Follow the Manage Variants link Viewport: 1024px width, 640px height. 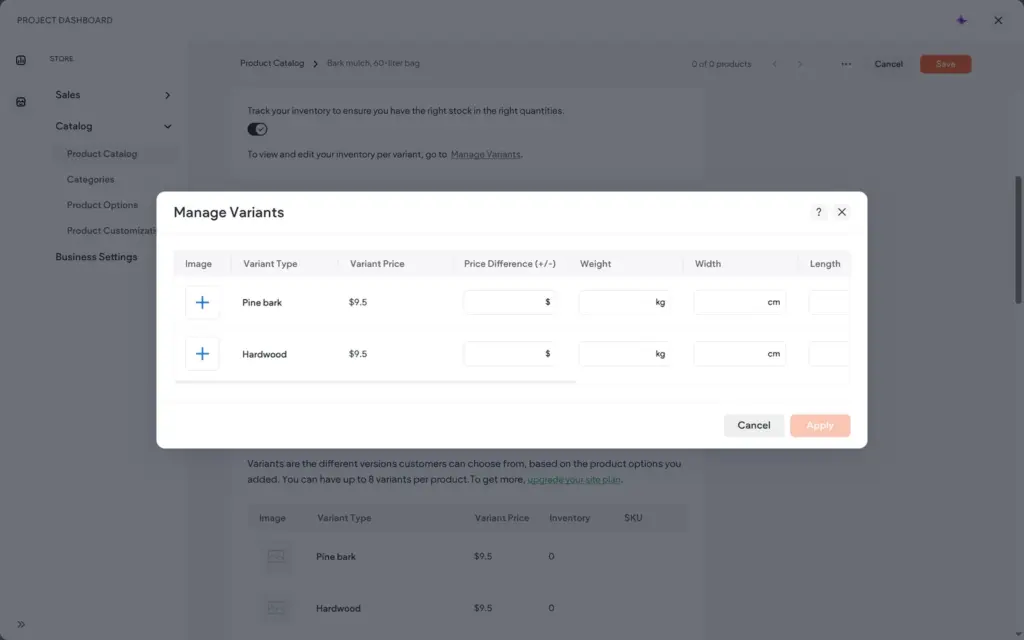[x=485, y=155]
